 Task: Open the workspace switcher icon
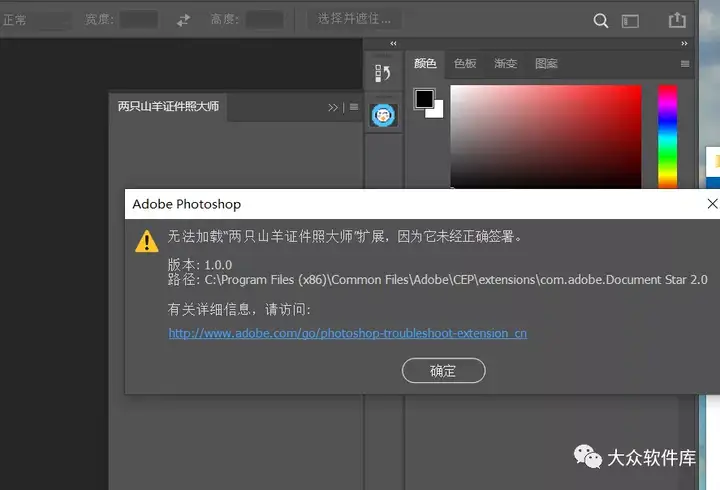(630, 21)
